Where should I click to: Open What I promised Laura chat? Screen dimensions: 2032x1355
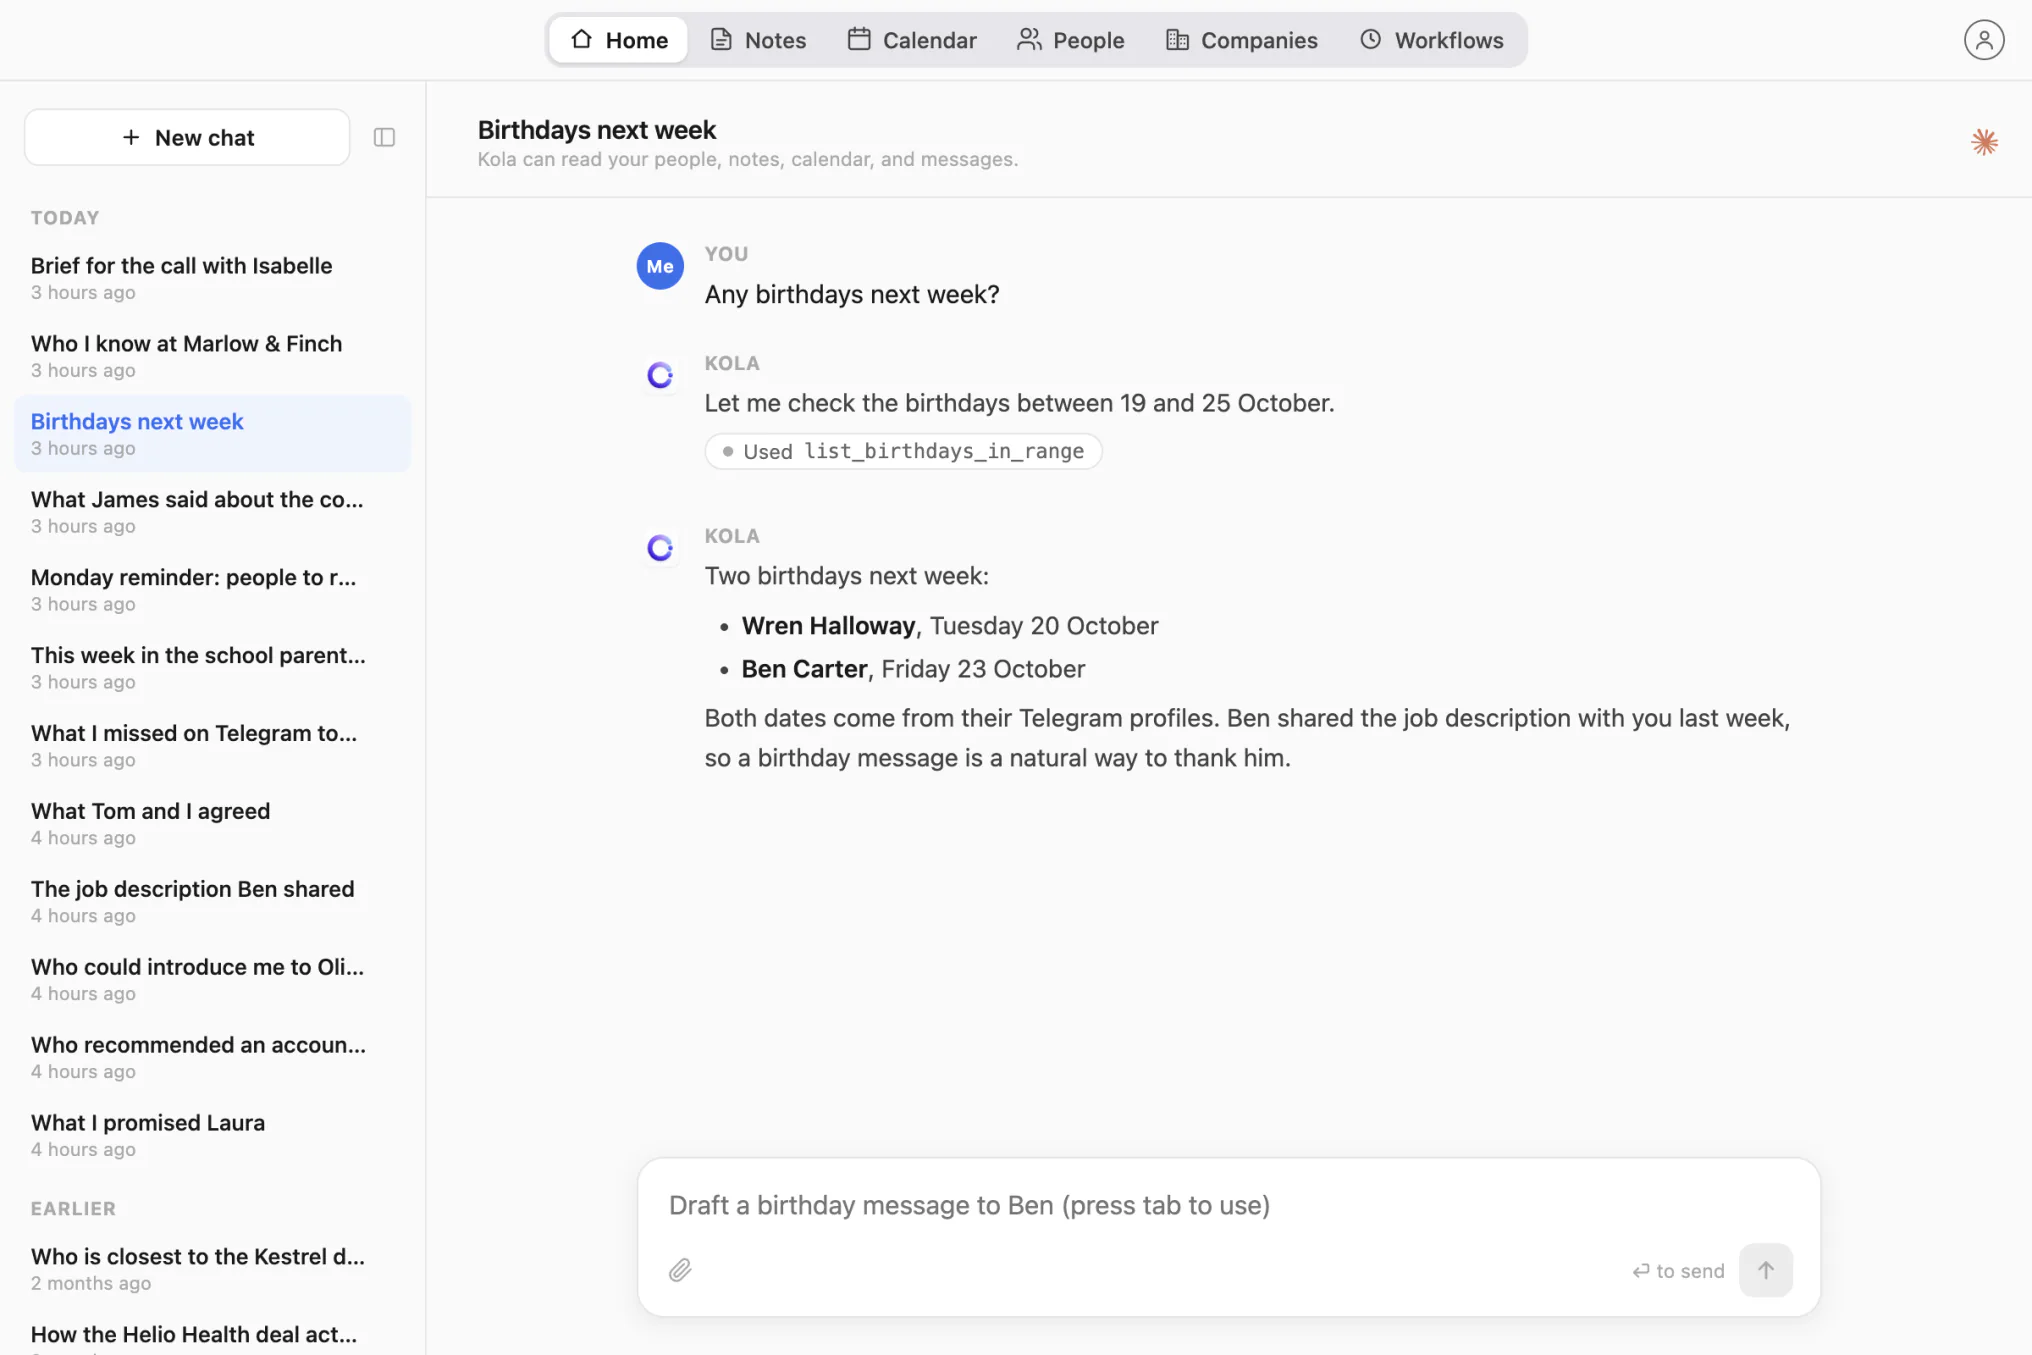(212, 1135)
